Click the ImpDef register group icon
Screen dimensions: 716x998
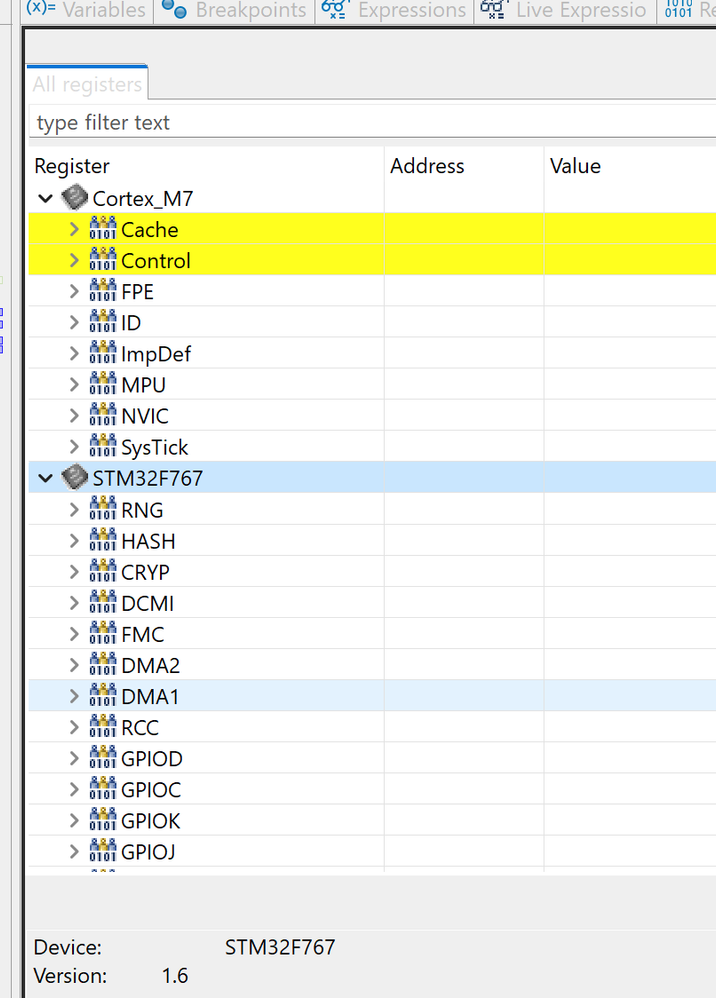102,353
